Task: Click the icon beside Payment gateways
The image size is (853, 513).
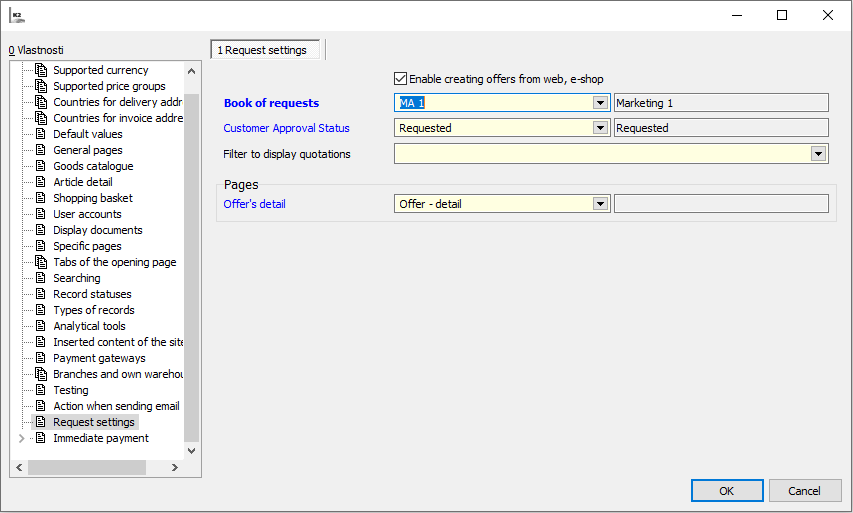Action: 41,358
